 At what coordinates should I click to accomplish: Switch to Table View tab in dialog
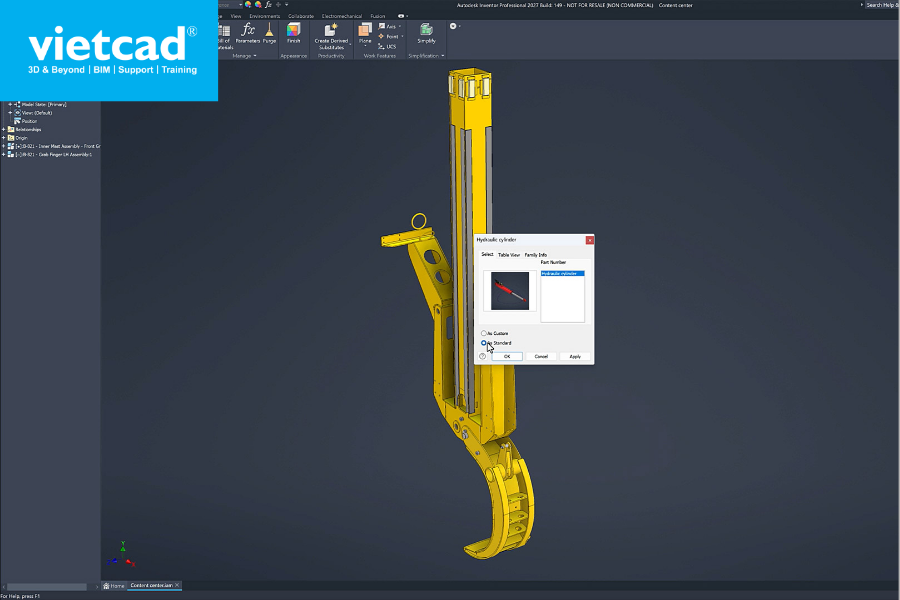point(509,254)
